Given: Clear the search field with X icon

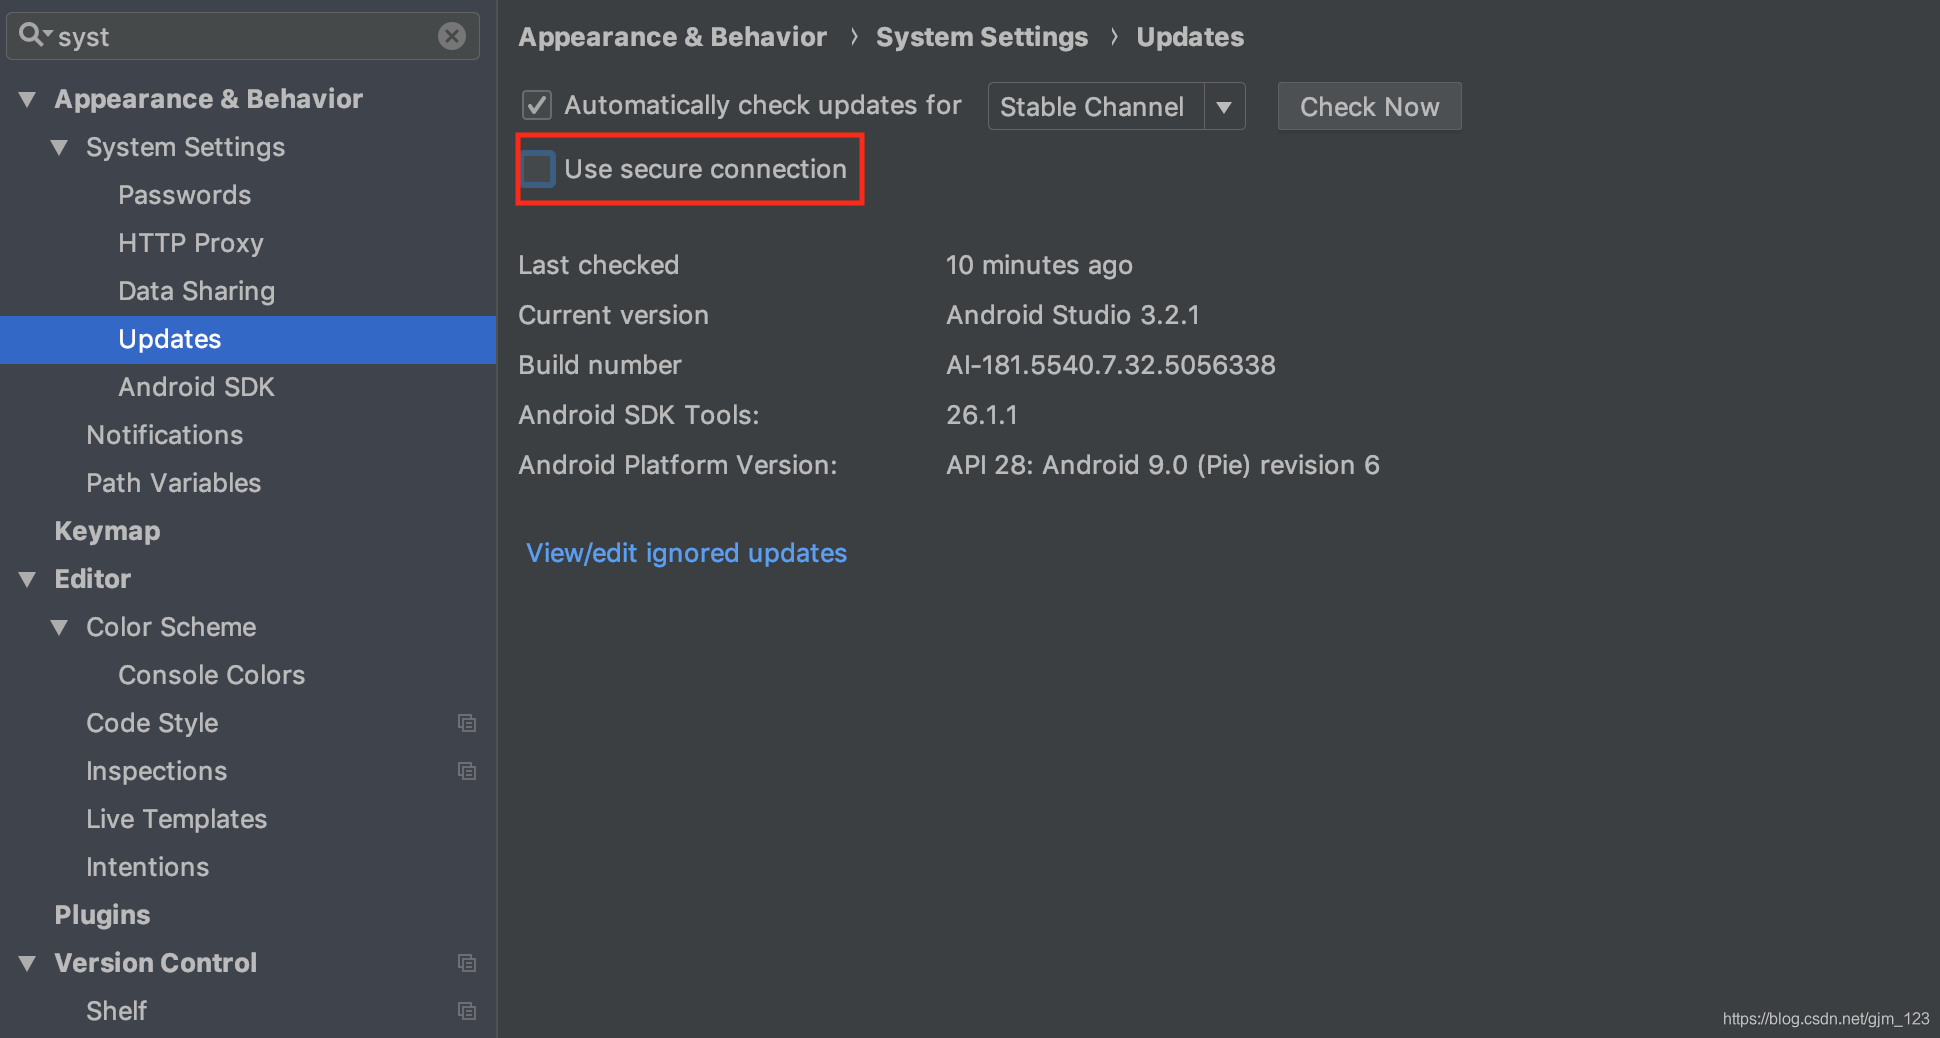Looking at the screenshot, I should [452, 36].
